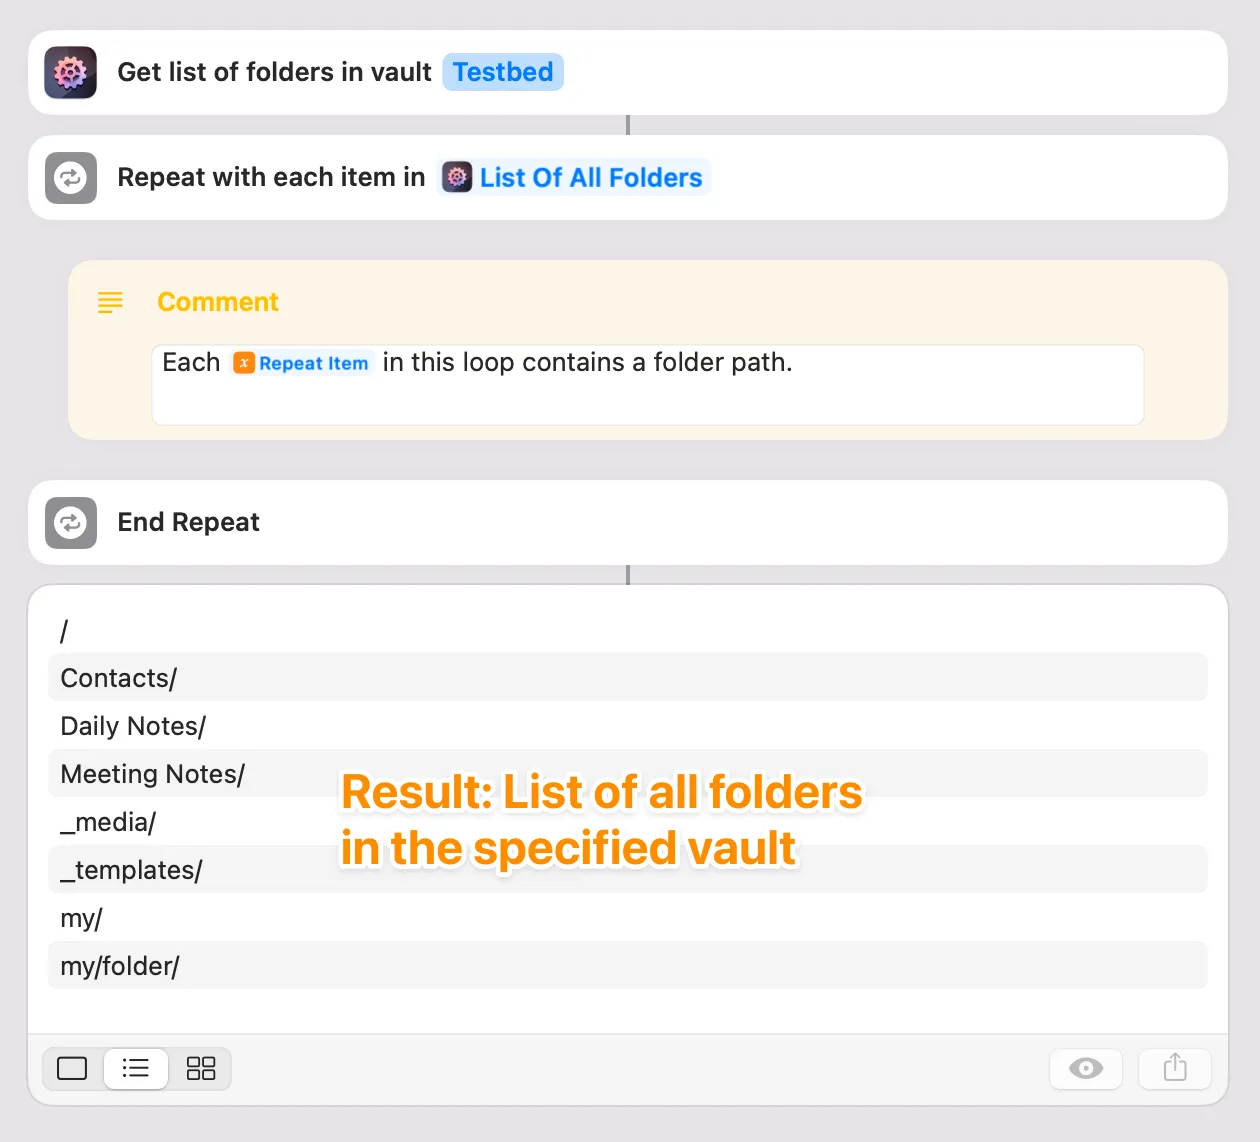This screenshot has height=1142, width=1260.
Task: Click the End Repeat loop icon
Action: pyautogui.click(x=70, y=523)
